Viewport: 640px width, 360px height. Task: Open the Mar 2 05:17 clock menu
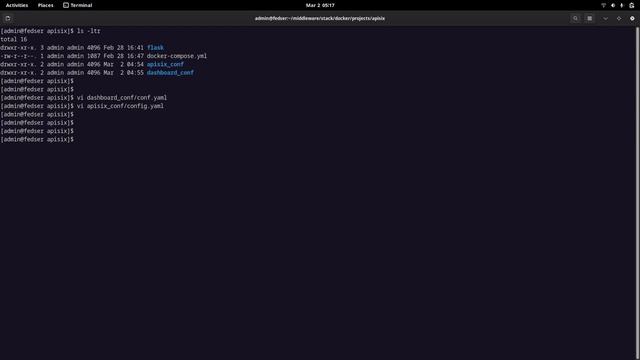(x=320, y=5)
